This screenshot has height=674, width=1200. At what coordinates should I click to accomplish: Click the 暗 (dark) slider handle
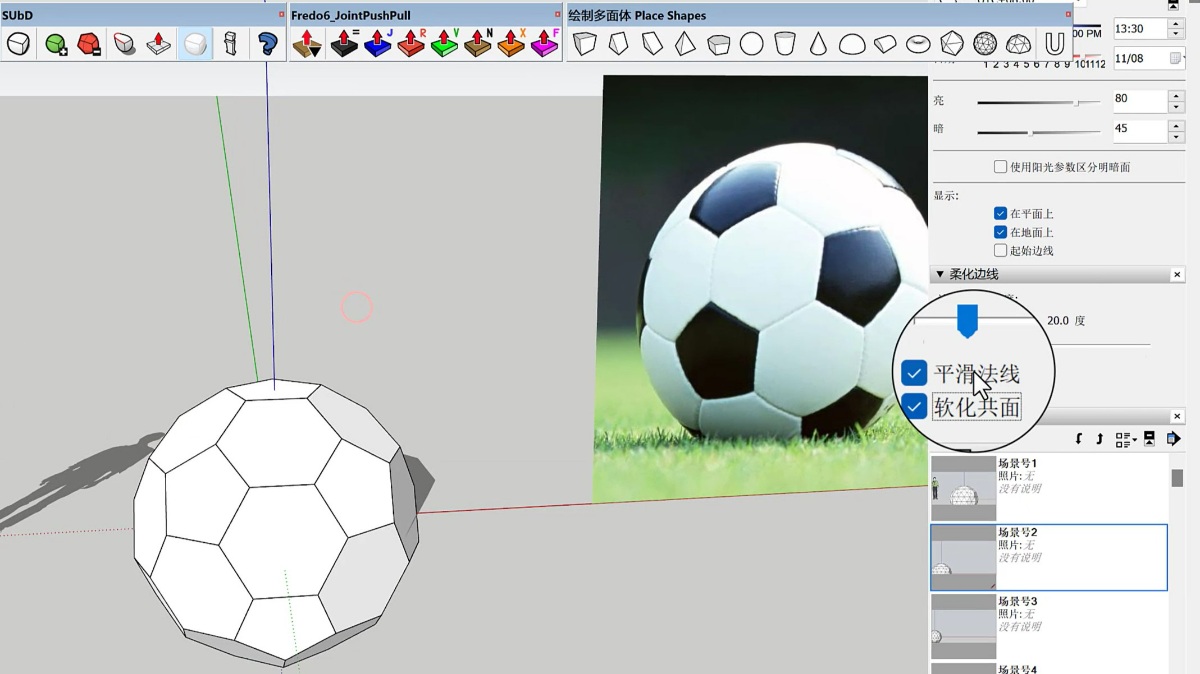pyautogui.click(x=1030, y=131)
